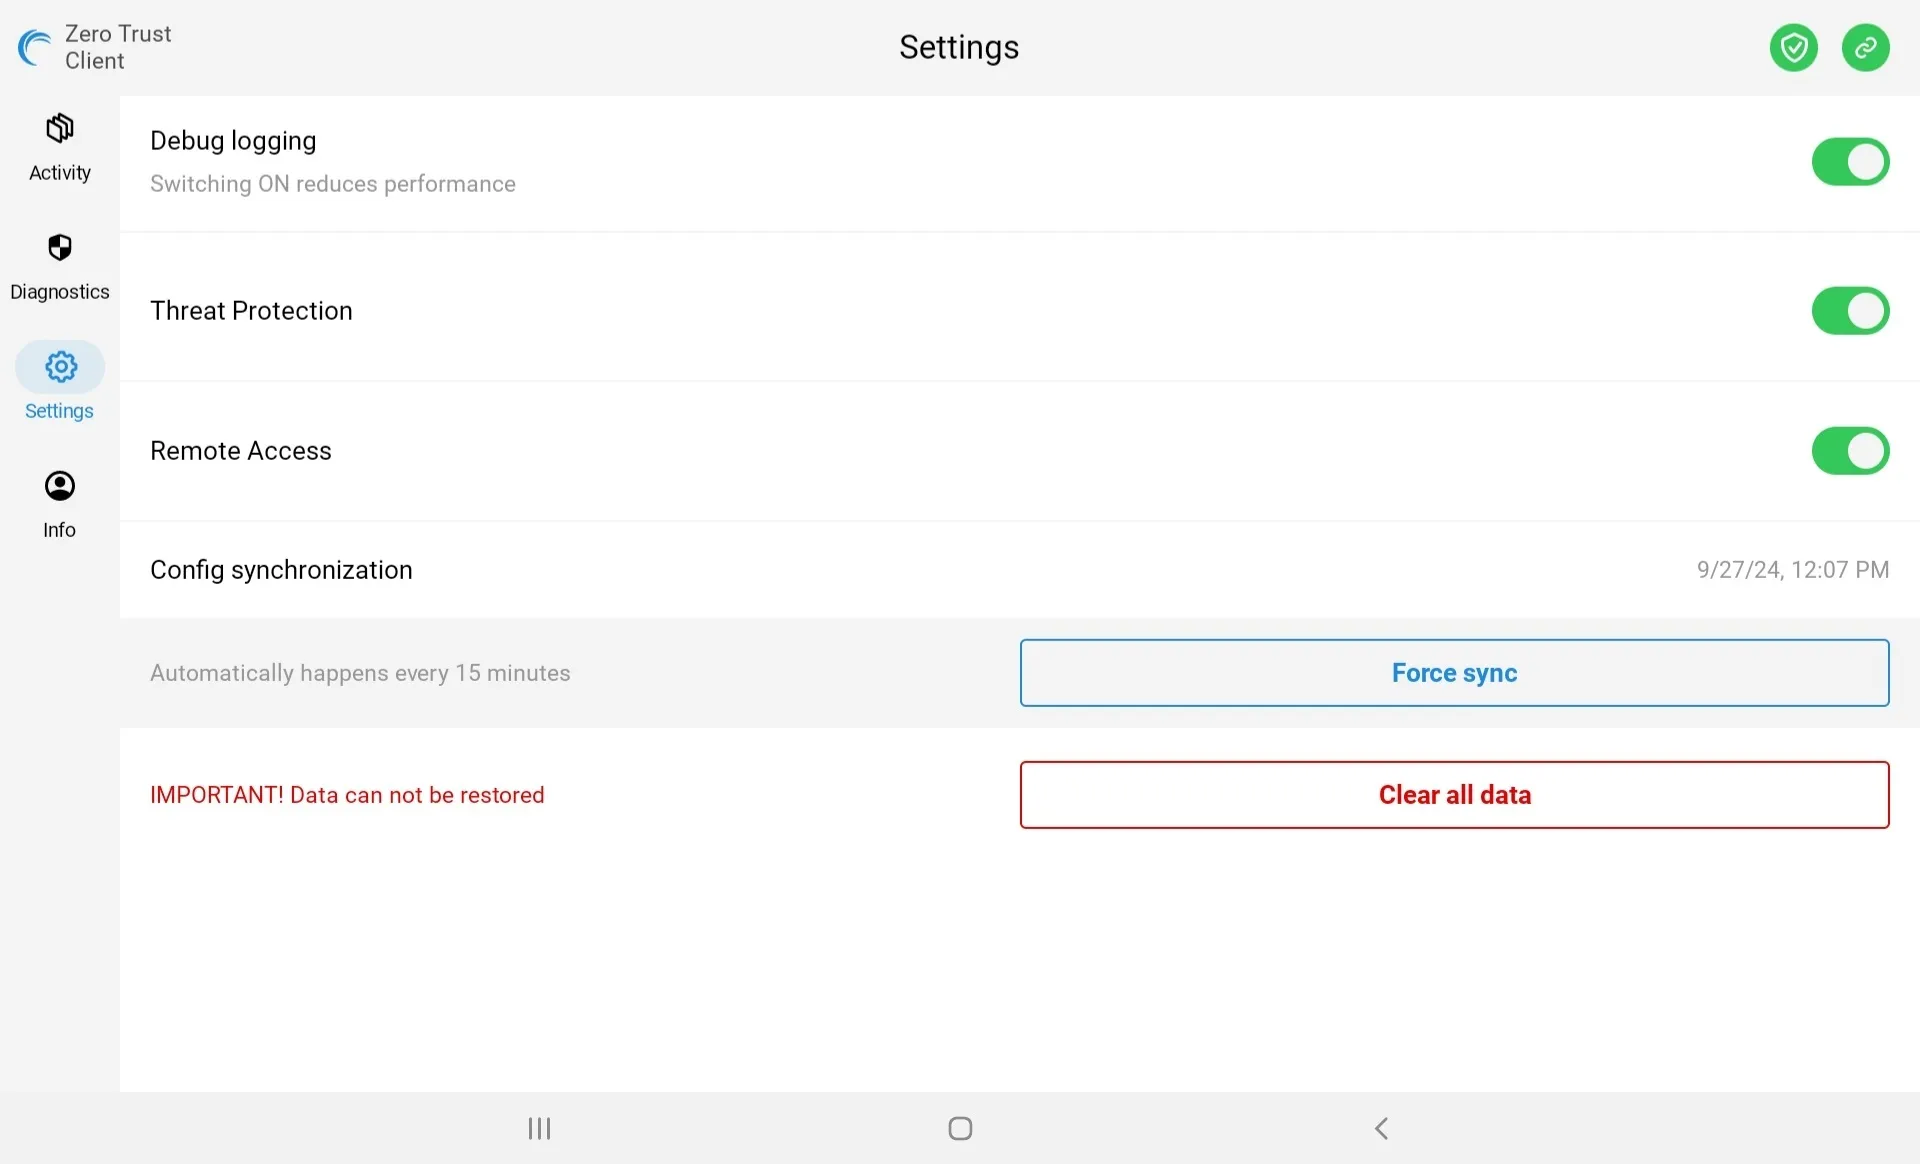Click the Settings page title
Image resolution: width=1920 pixels, height=1164 pixels.
(x=959, y=47)
